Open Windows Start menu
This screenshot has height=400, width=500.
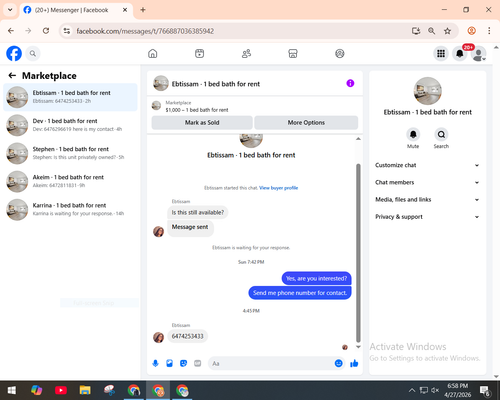click(12, 390)
